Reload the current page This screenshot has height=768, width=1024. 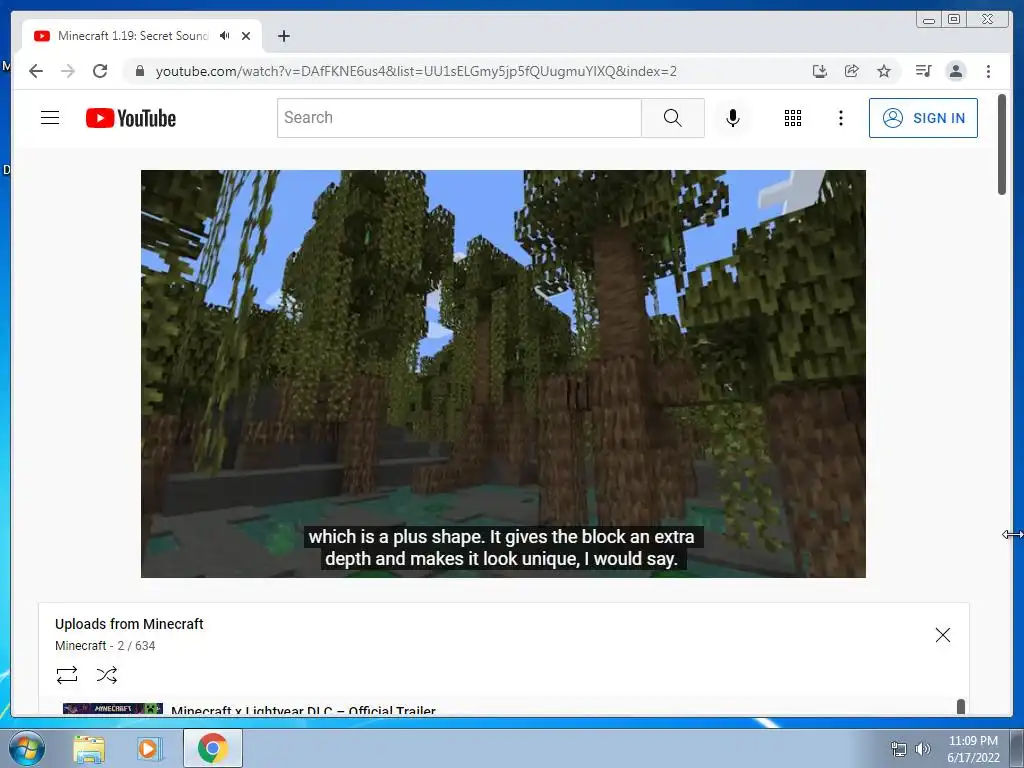(100, 71)
